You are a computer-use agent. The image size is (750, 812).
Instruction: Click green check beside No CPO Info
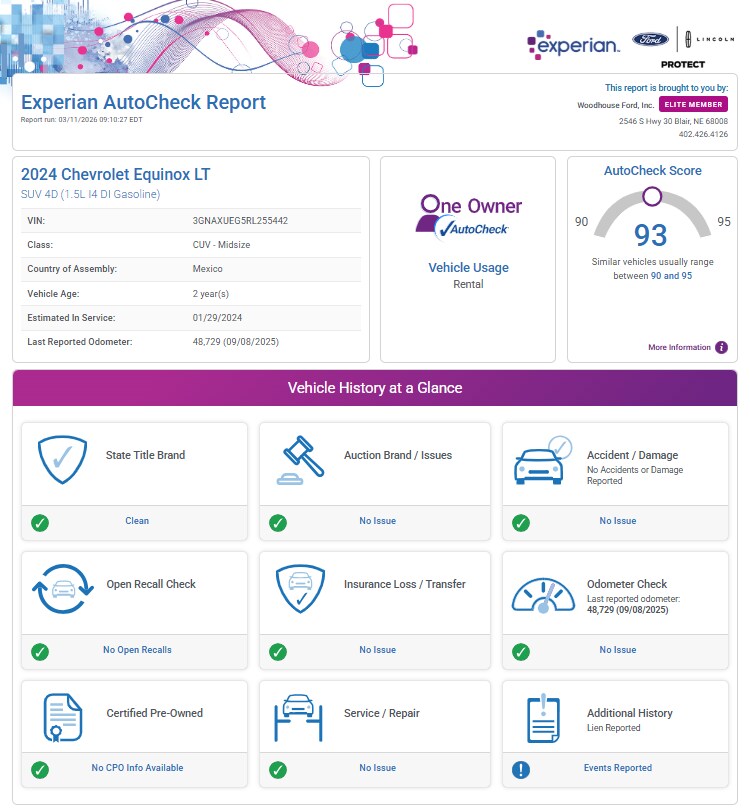40,770
